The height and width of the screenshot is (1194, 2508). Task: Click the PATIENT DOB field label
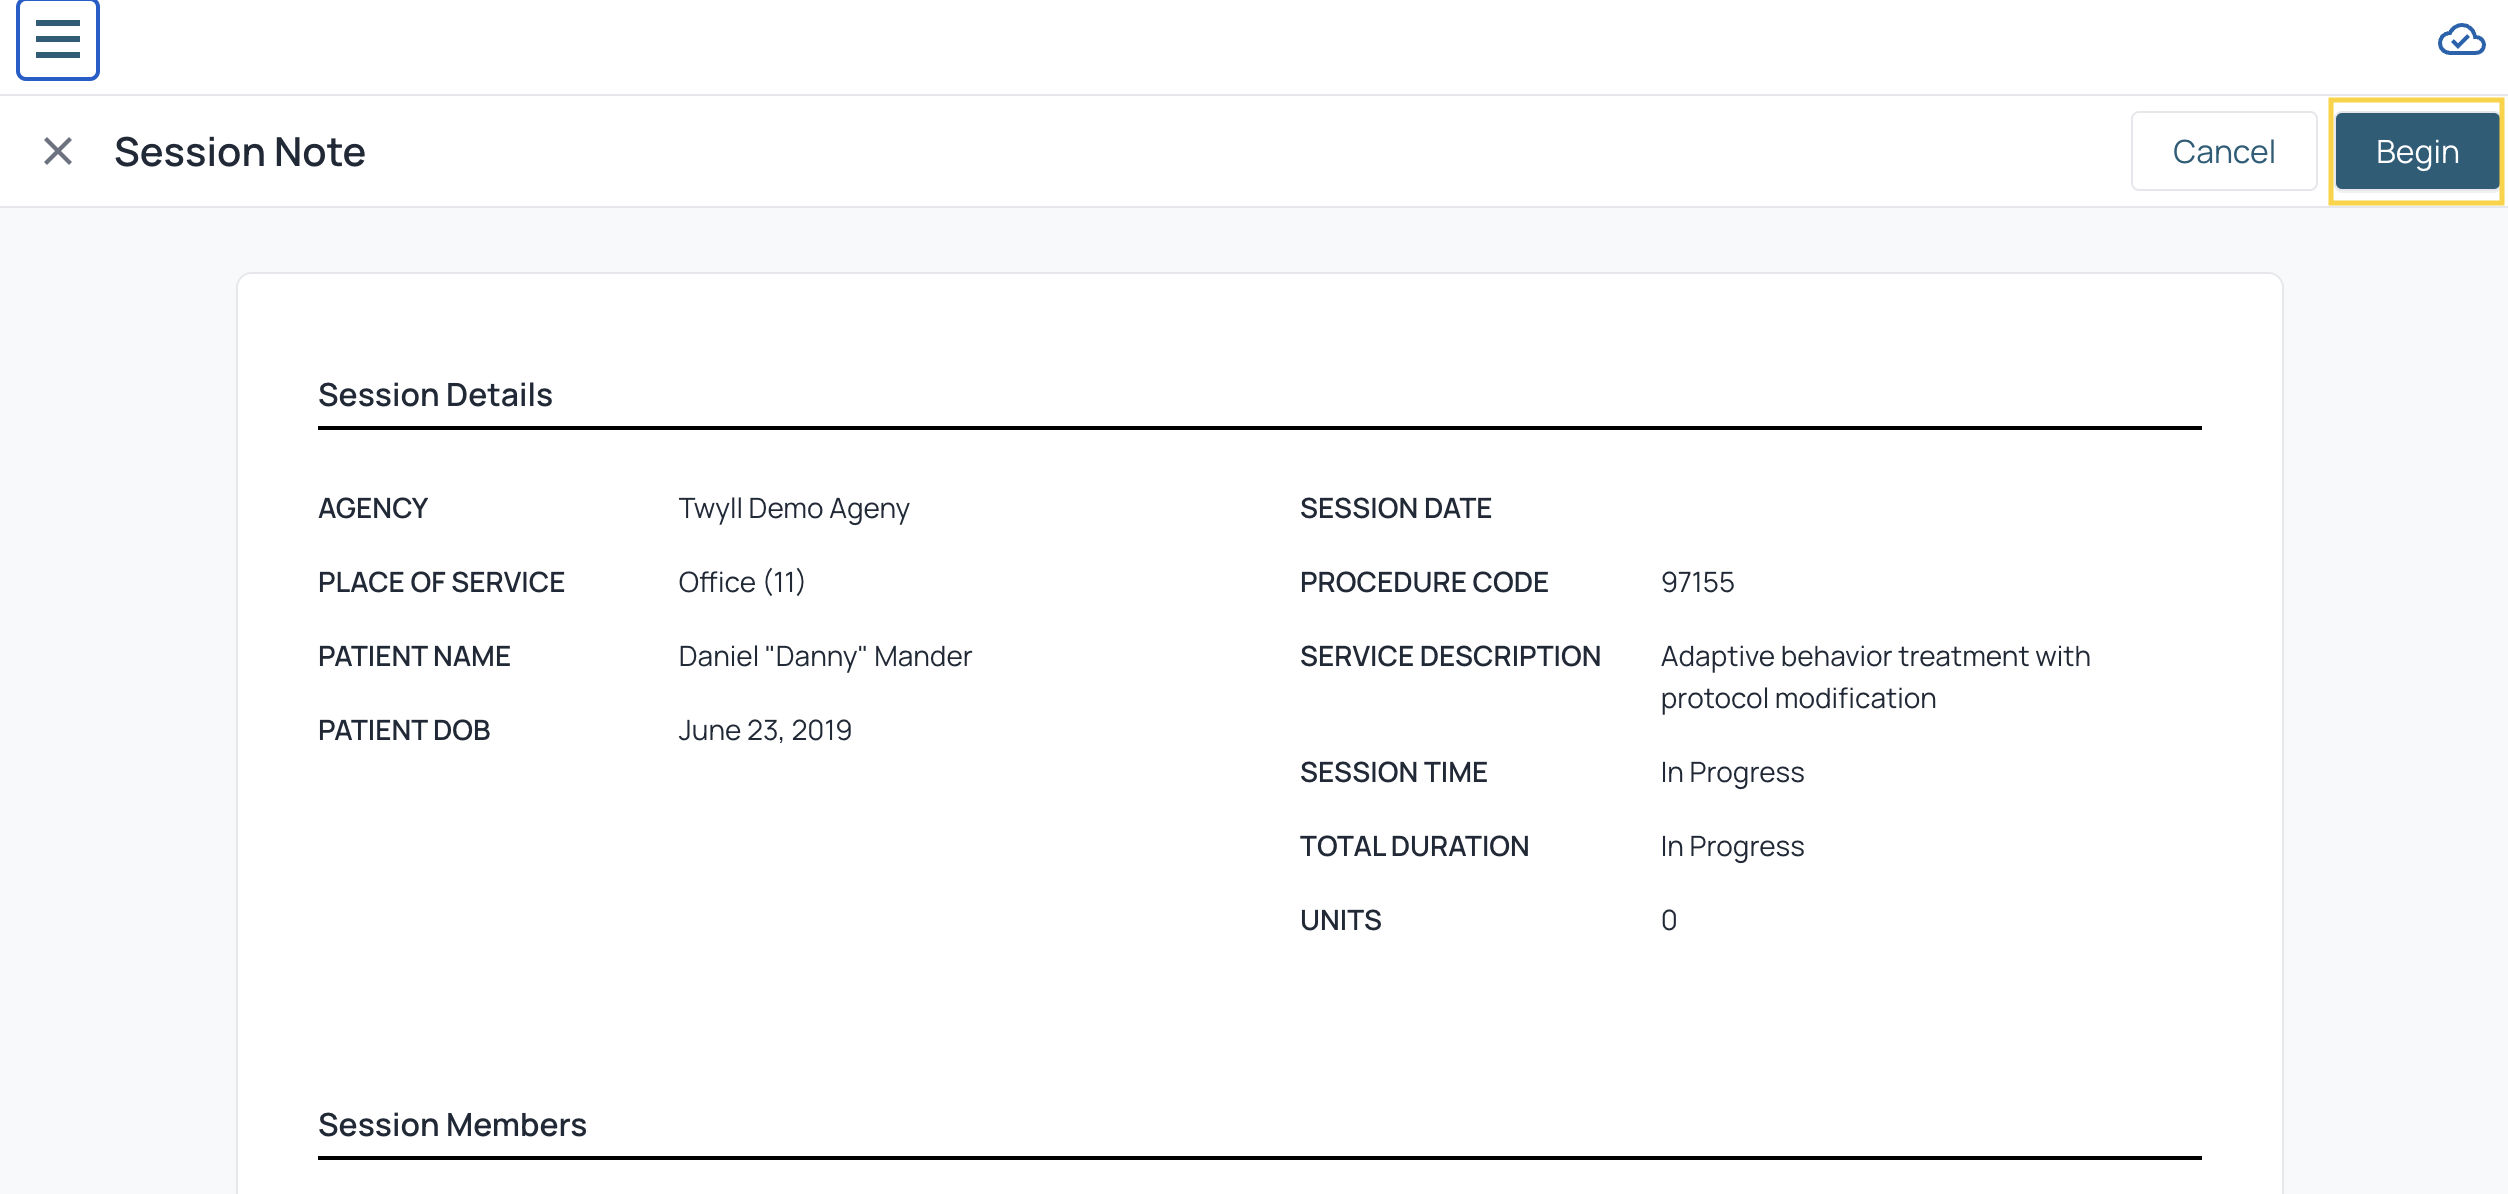[x=404, y=730]
